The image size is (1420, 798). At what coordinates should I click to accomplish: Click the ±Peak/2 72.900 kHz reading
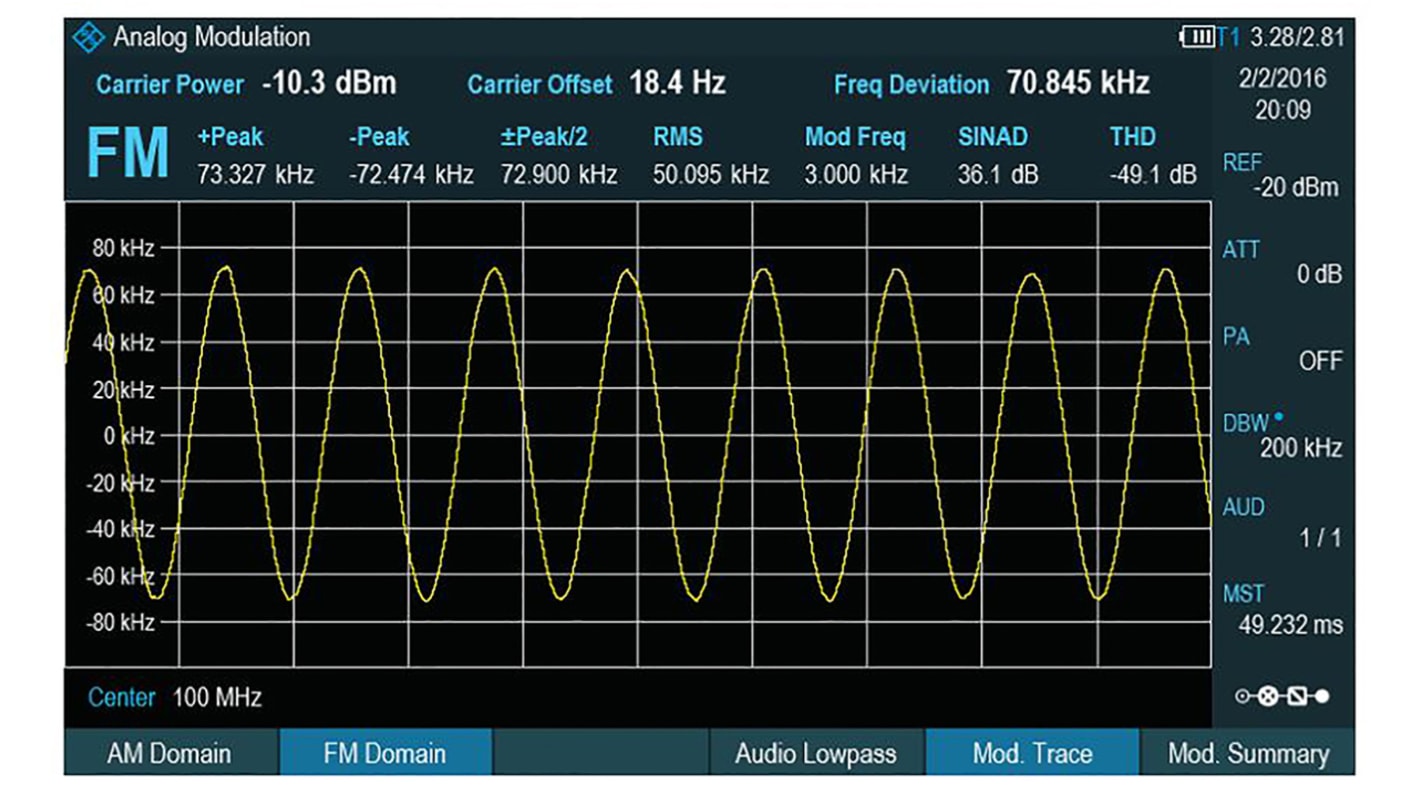coord(559,156)
